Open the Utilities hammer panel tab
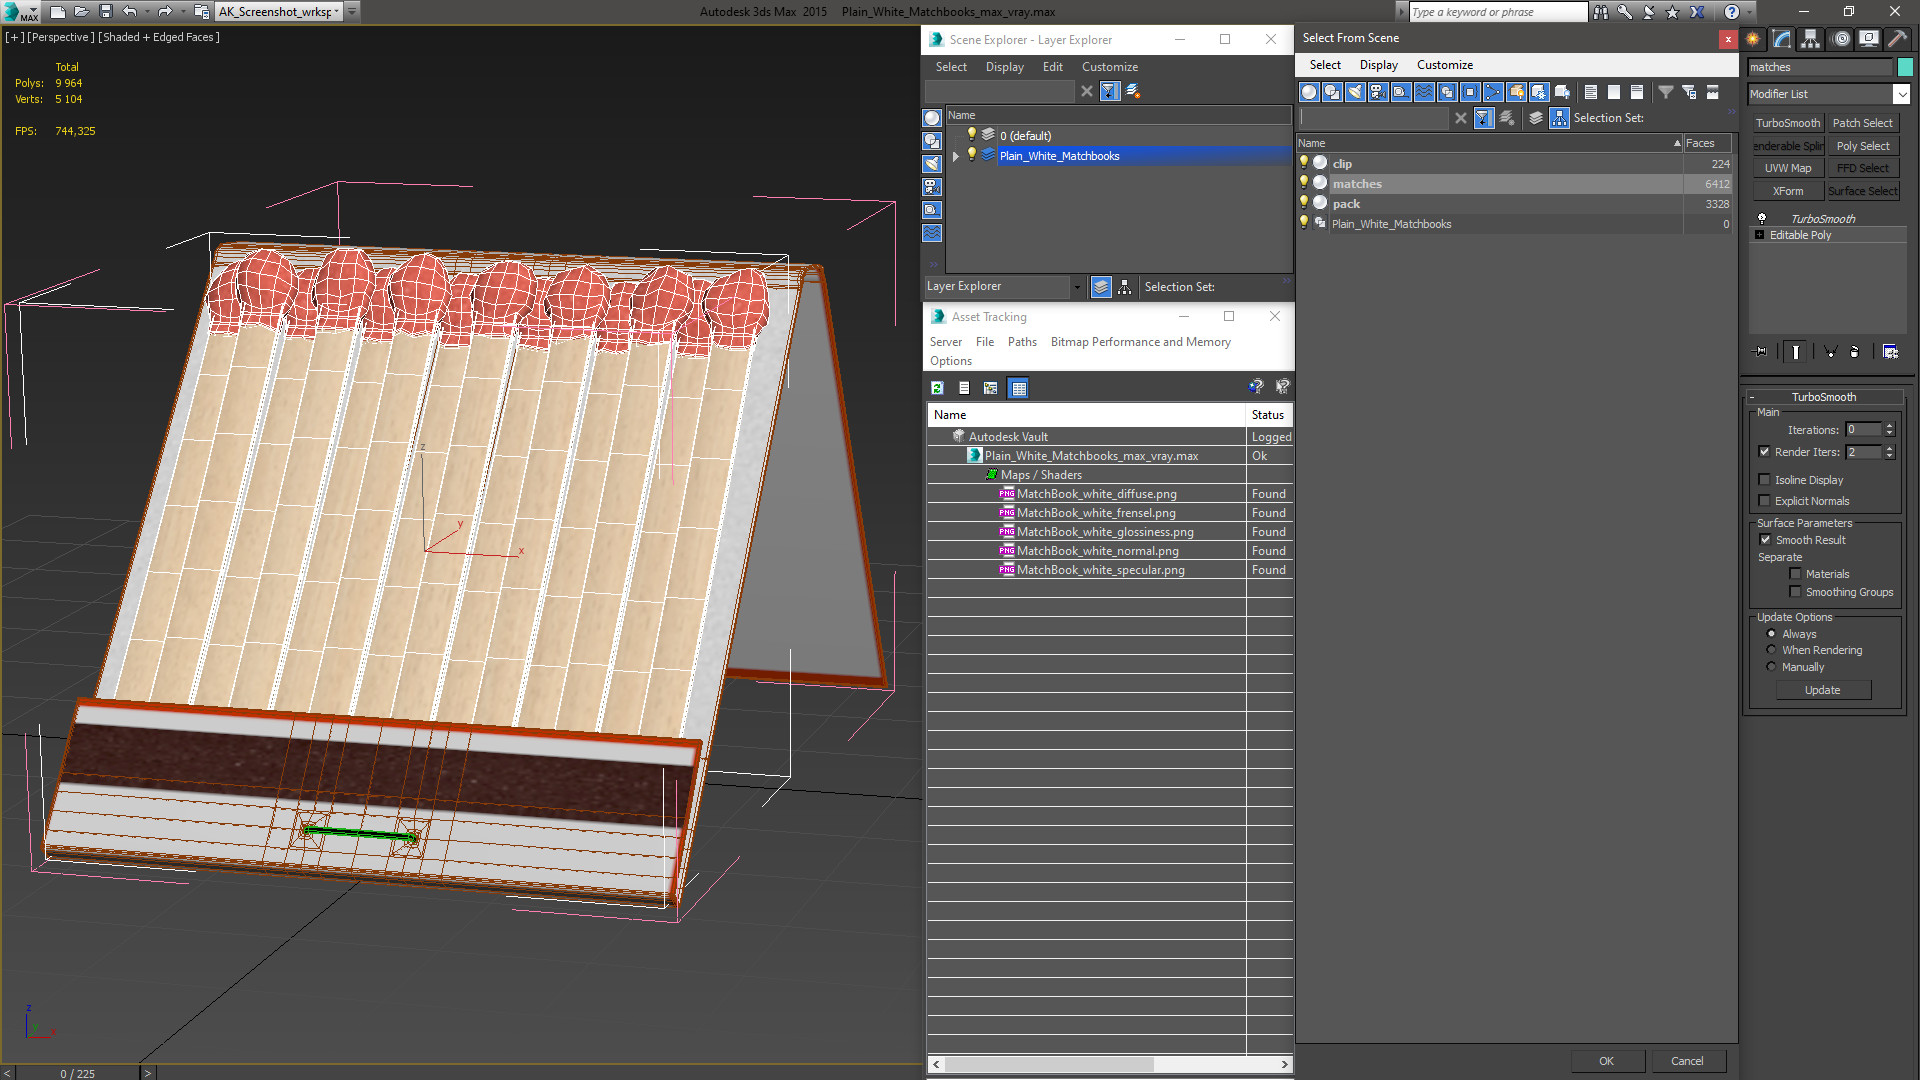 pos(1897,39)
